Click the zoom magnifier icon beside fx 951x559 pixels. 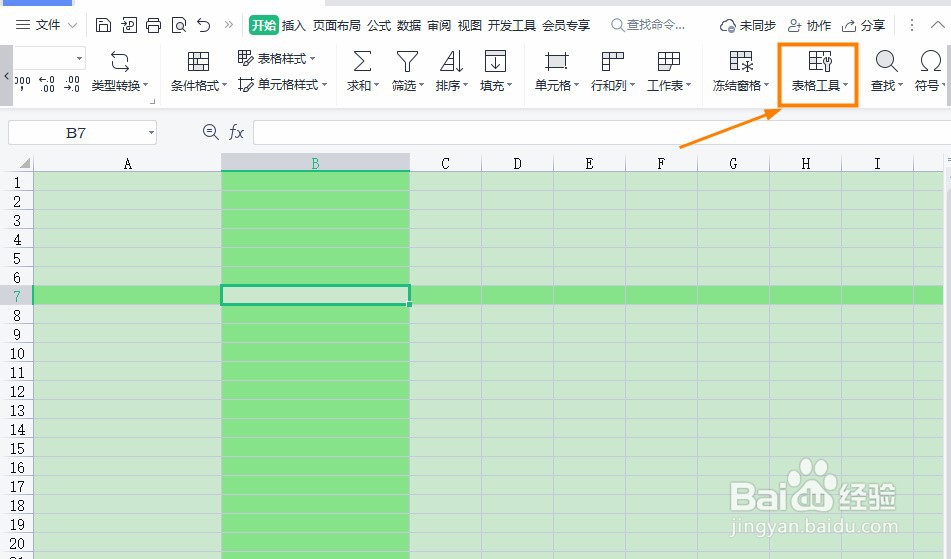point(210,132)
